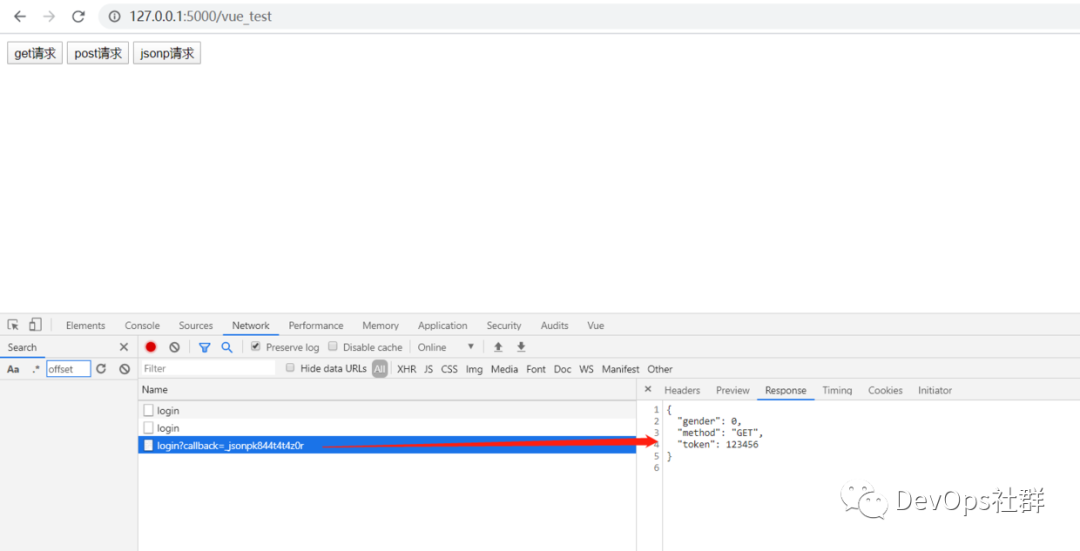Refresh search results icon
Image resolution: width=1080 pixels, height=551 pixels.
tap(101, 368)
